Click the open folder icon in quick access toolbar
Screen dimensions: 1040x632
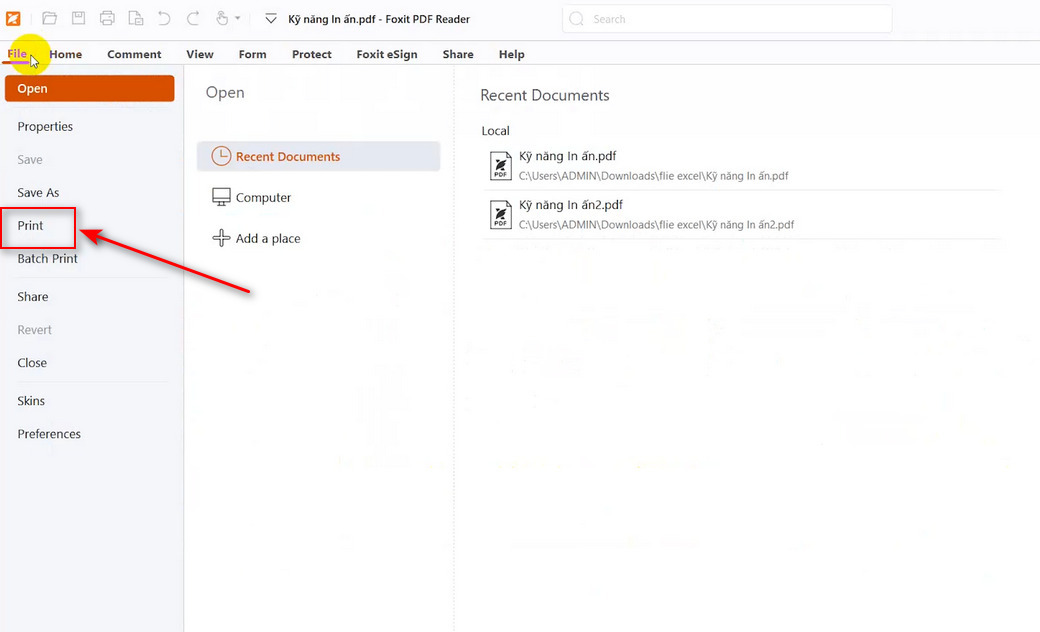[x=49, y=18]
